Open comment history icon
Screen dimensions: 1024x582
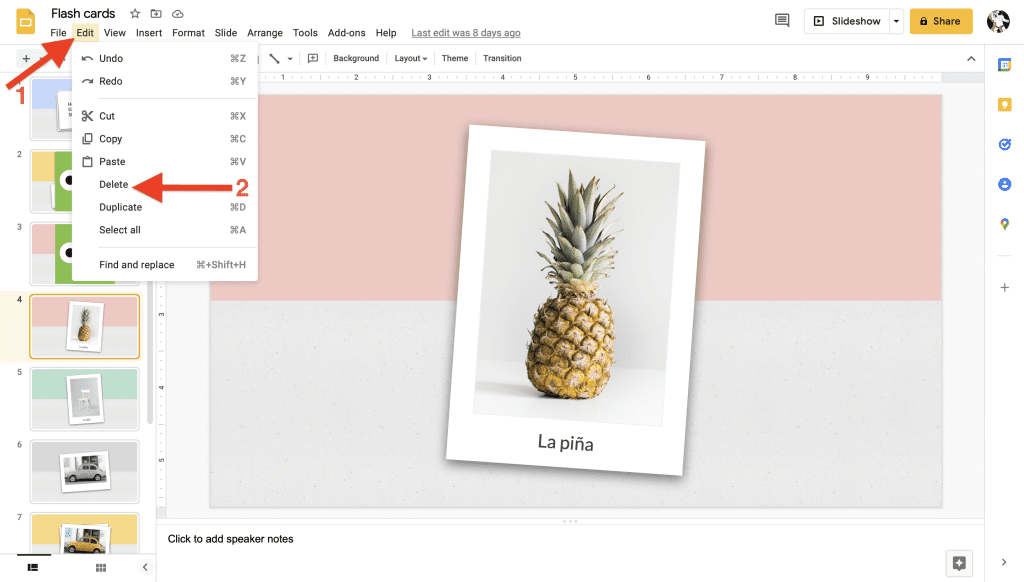[x=782, y=21]
